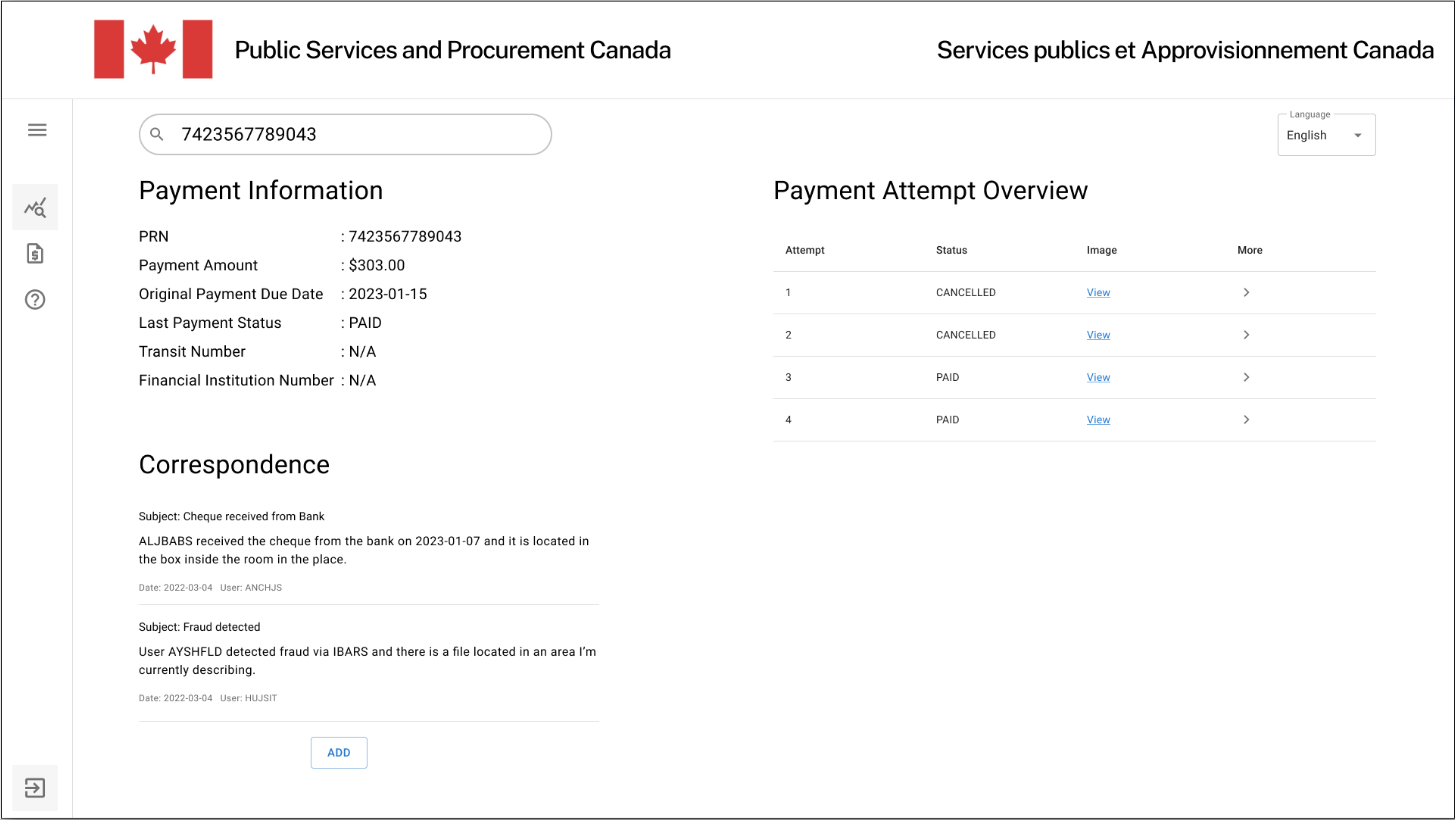Click the Canada flag logo
The width and height of the screenshot is (1455, 820).
coord(153,49)
